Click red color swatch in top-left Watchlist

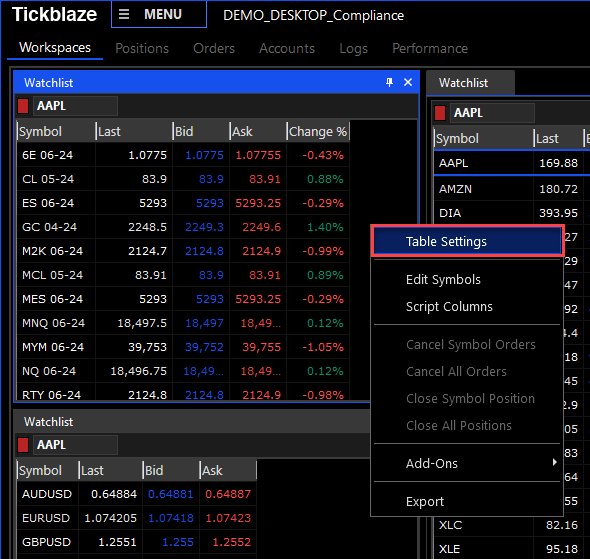point(23,106)
